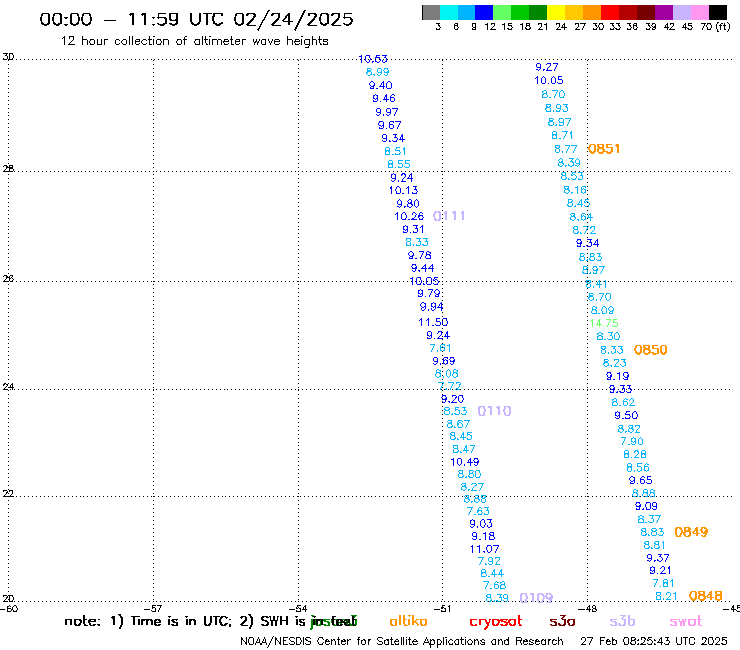Select the purple 42 ft legend swatch

click(x=664, y=12)
